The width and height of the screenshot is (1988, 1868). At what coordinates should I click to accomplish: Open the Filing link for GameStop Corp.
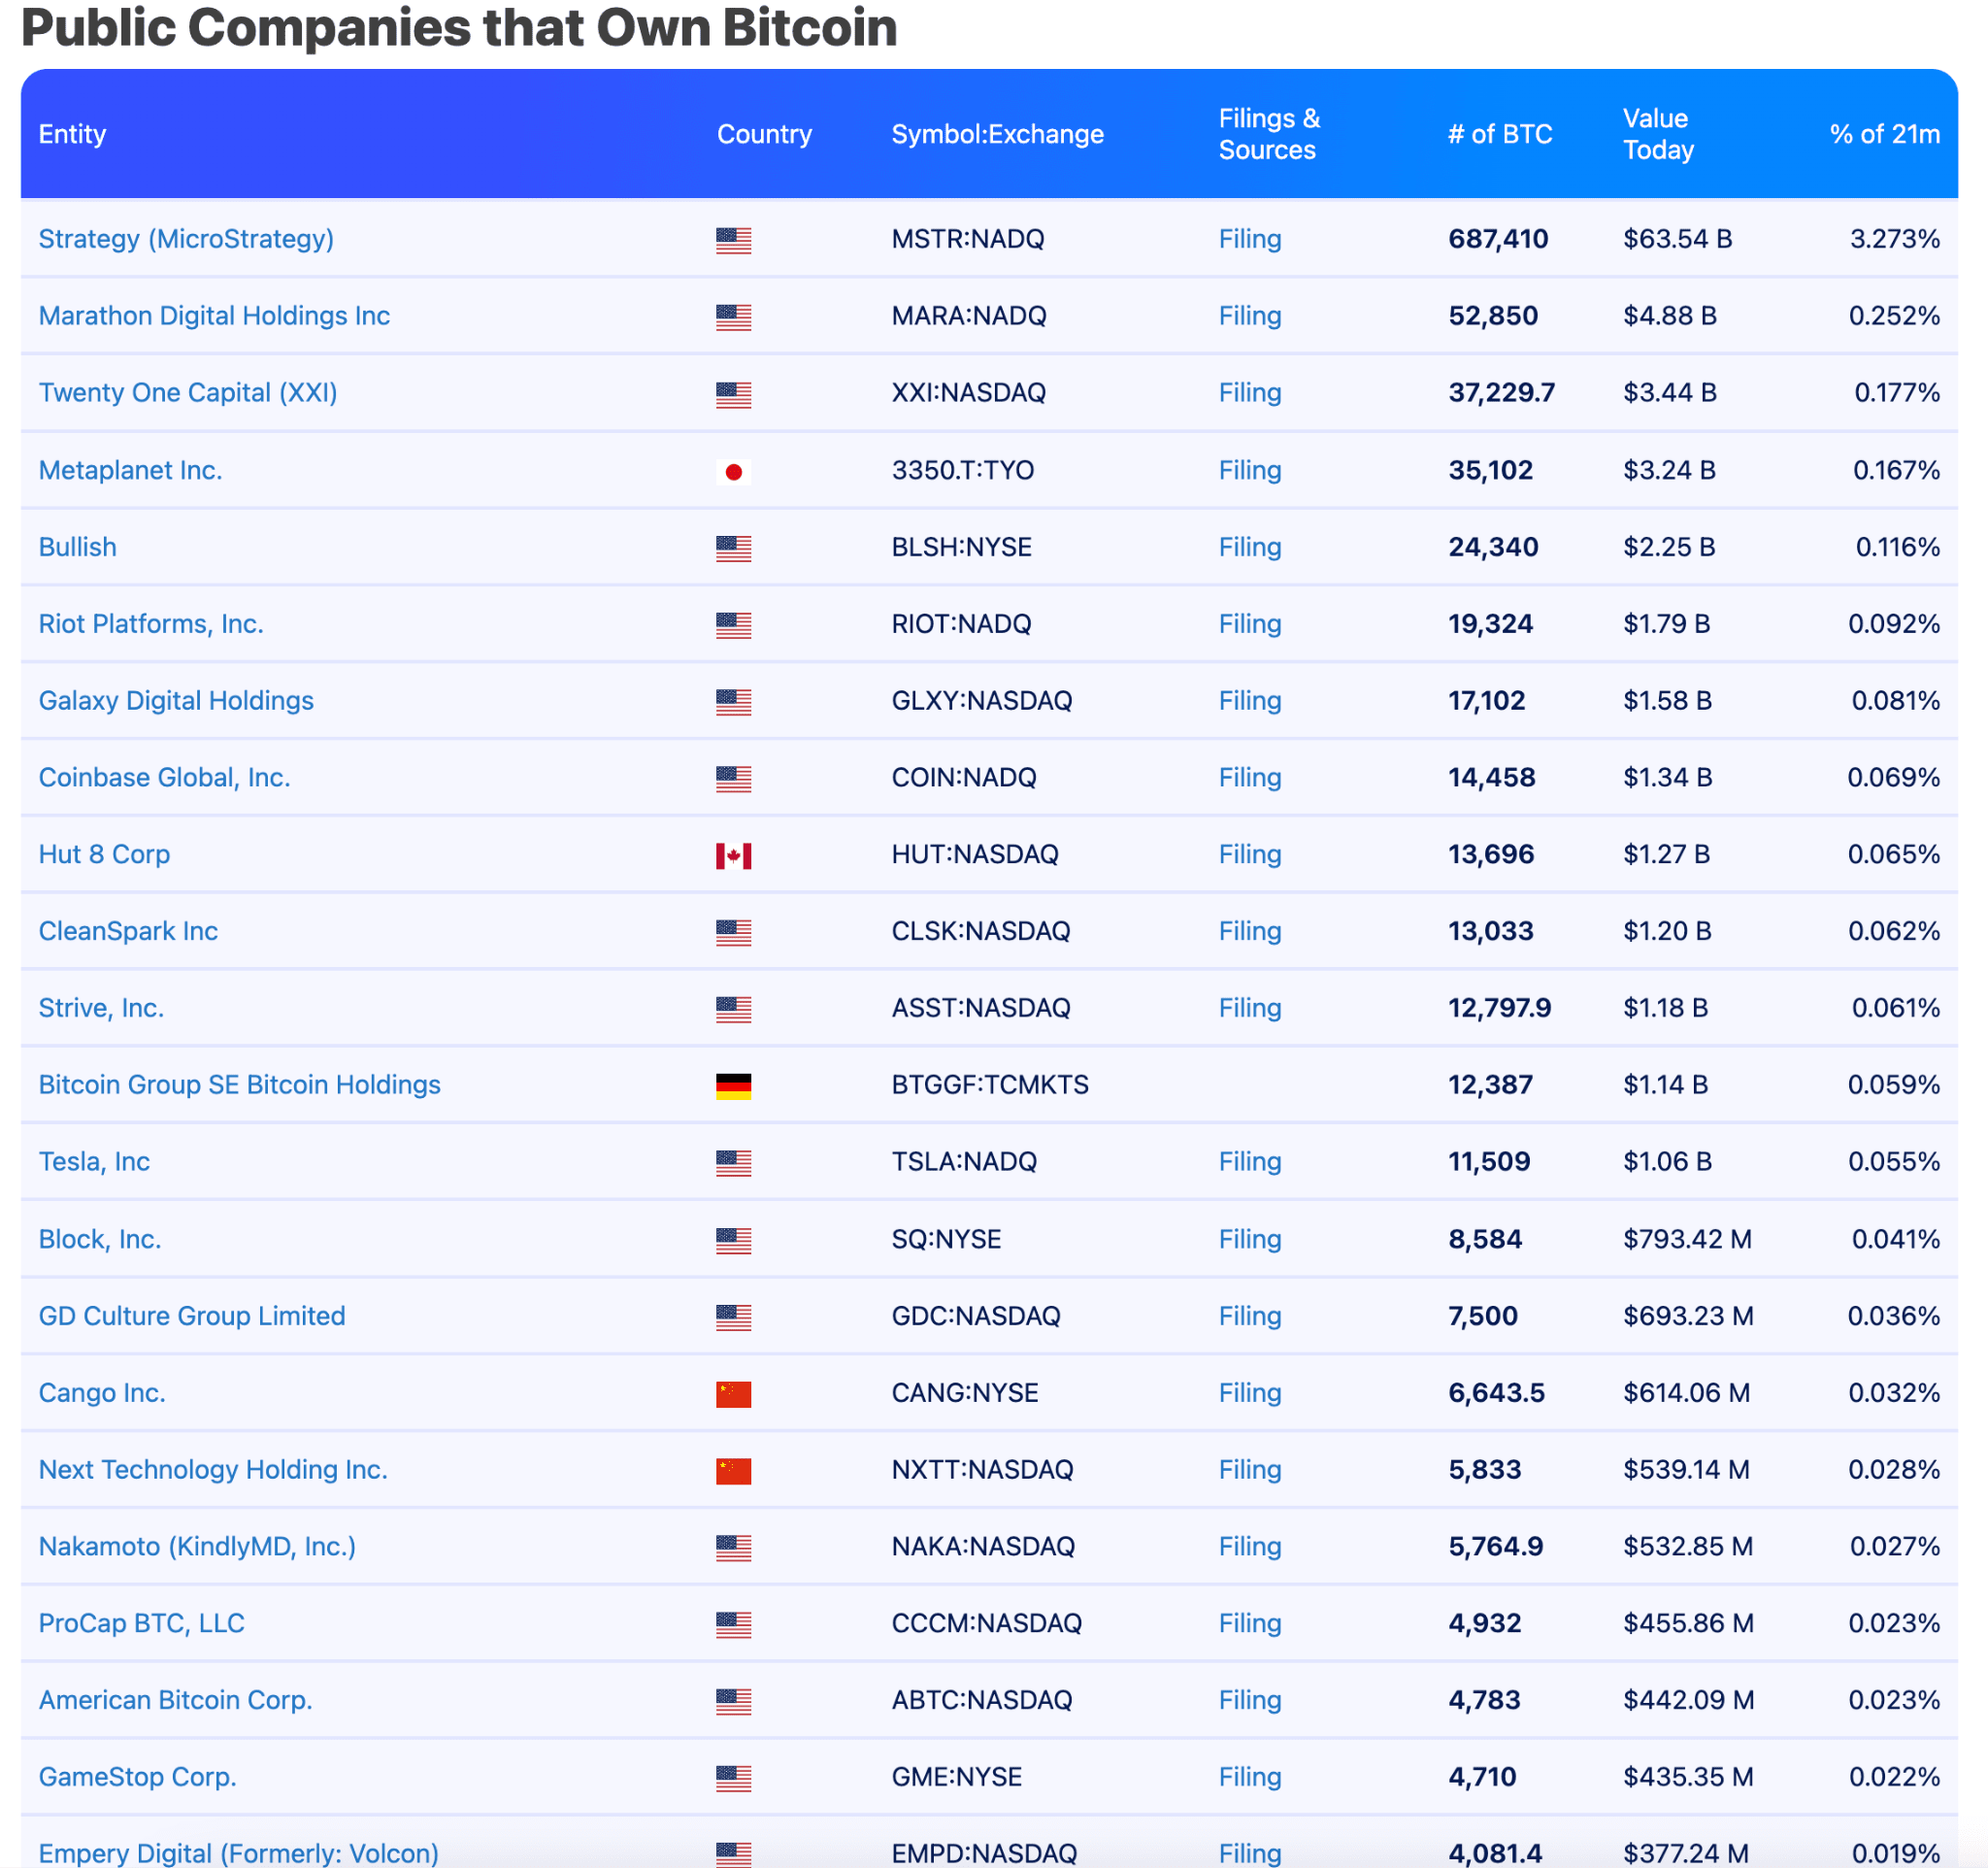click(1249, 1777)
